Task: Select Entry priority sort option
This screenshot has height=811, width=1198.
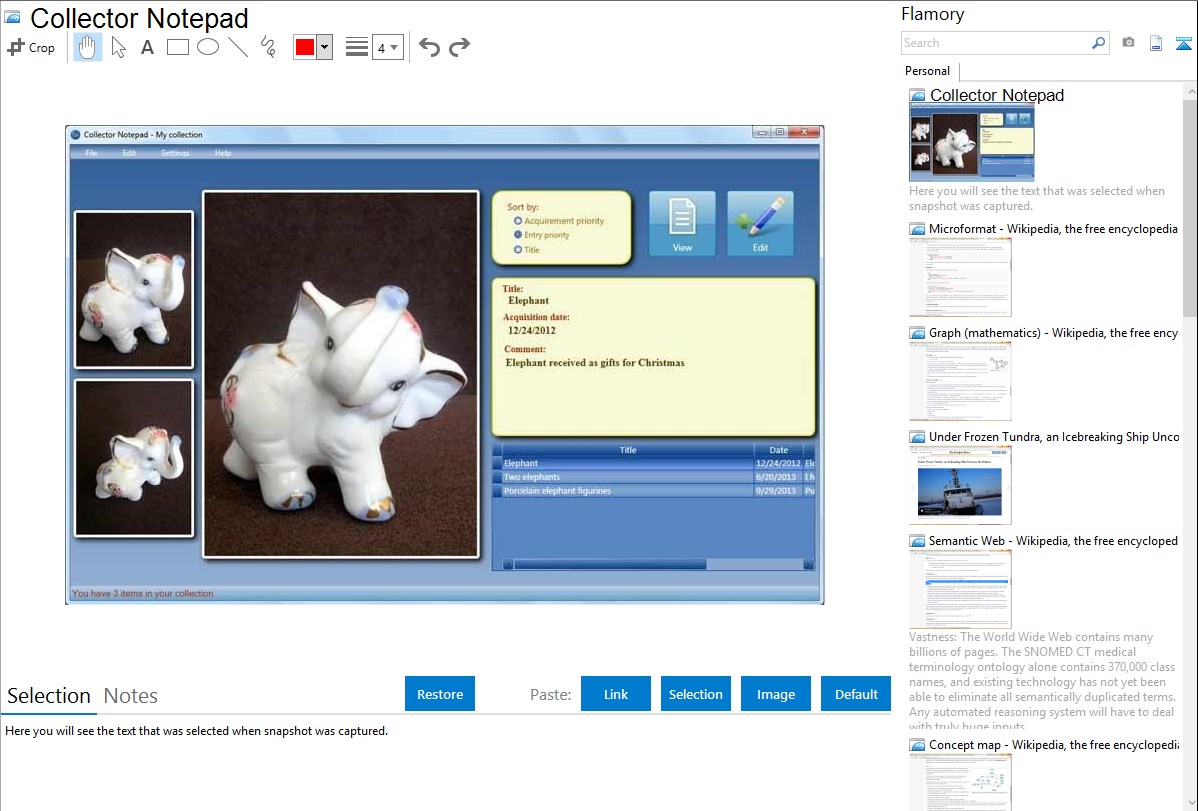Action: pos(541,235)
